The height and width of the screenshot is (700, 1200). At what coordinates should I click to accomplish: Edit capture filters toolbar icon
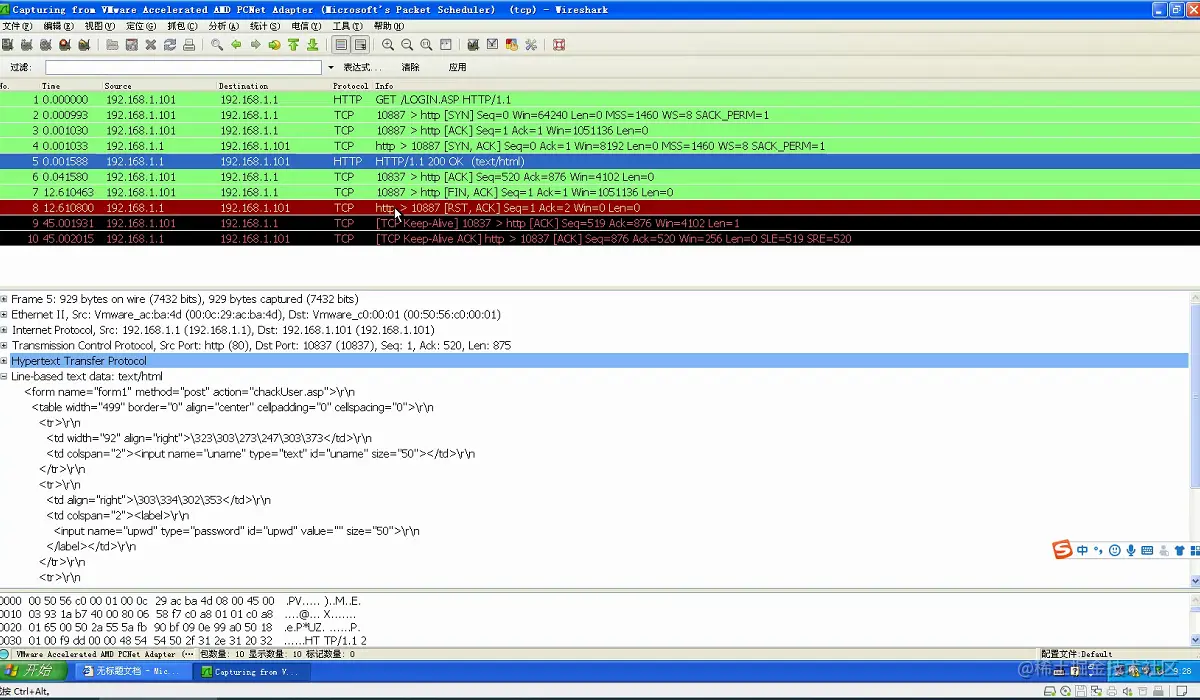click(x=473, y=45)
